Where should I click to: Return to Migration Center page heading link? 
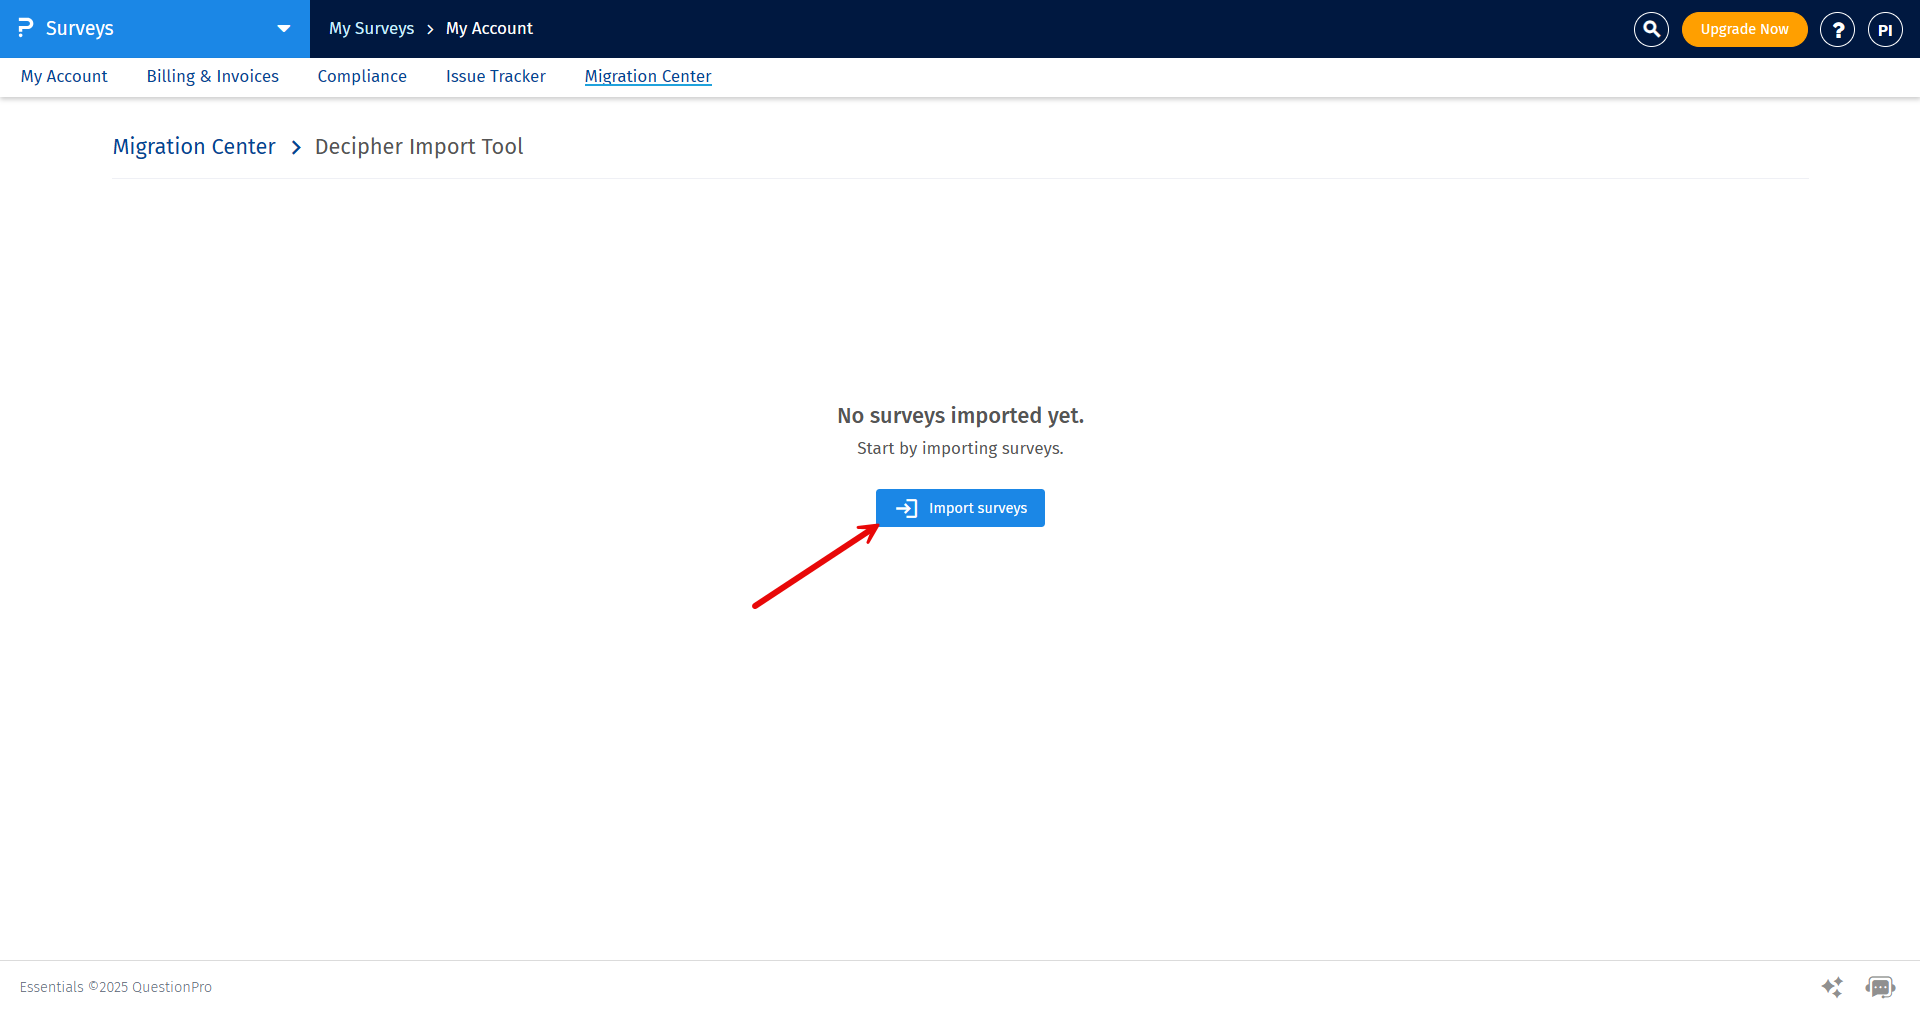coord(194,147)
